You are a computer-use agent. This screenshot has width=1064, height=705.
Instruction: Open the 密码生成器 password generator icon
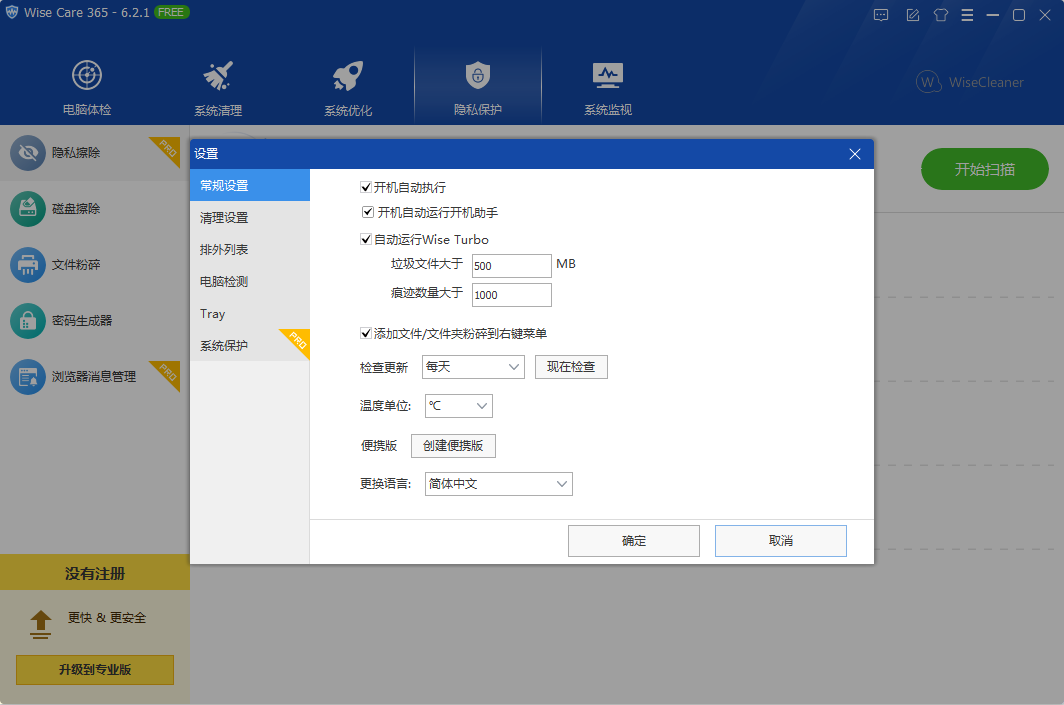tap(28, 321)
